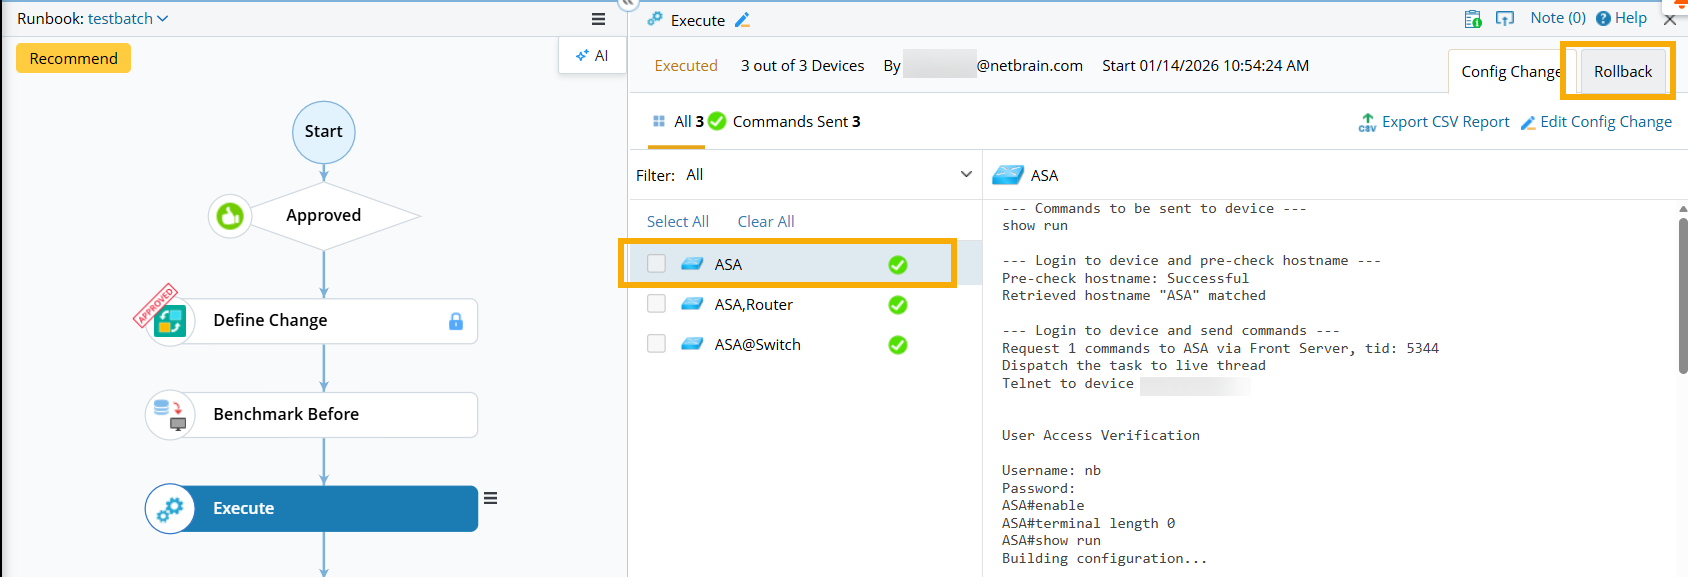Switch to the Rollback tab

pyautogui.click(x=1622, y=72)
